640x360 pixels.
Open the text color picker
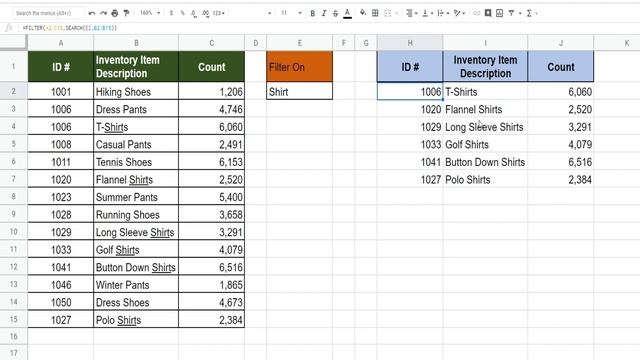(x=347, y=13)
